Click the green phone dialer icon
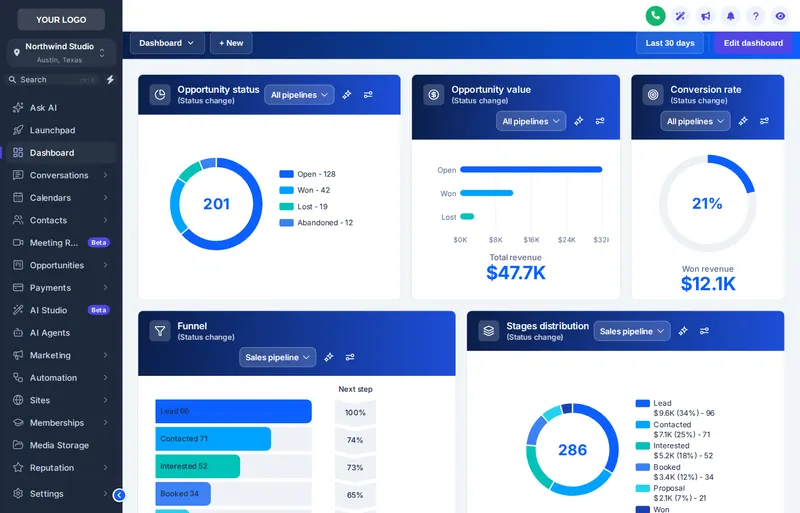800x513 pixels. (x=655, y=16)
